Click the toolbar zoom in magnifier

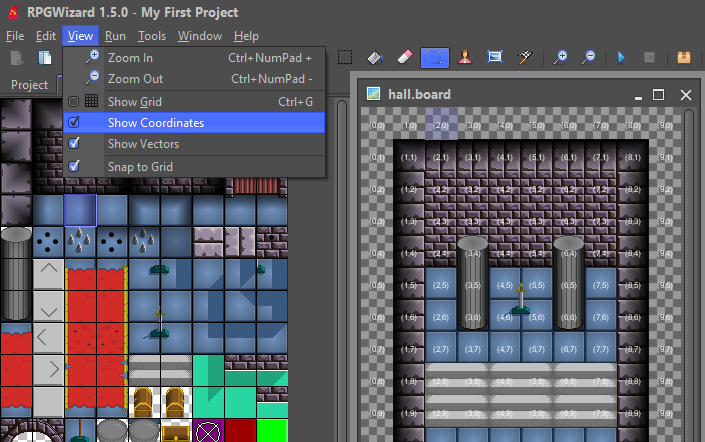(x=561, y=58)
